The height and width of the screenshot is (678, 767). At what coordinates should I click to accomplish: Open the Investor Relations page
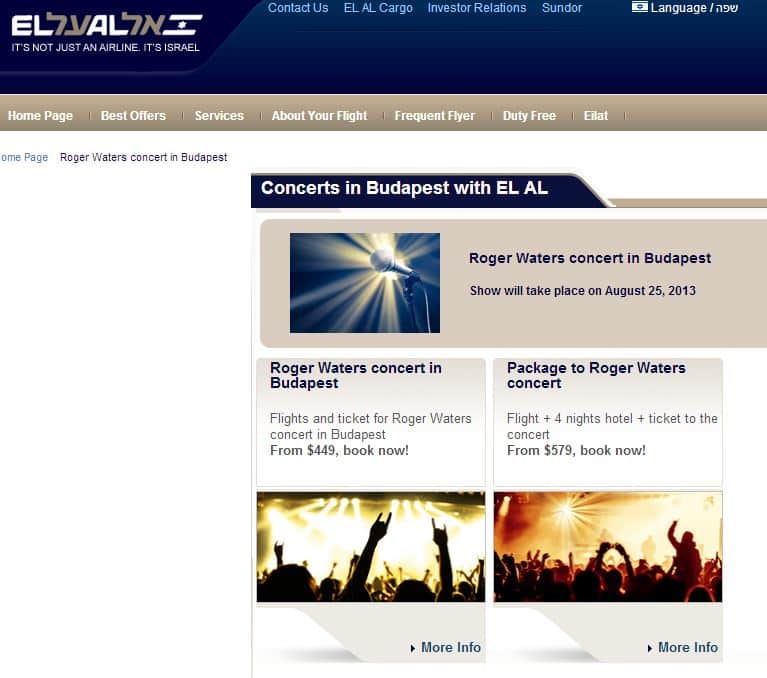pyautogui.click(x=477, y=8)
